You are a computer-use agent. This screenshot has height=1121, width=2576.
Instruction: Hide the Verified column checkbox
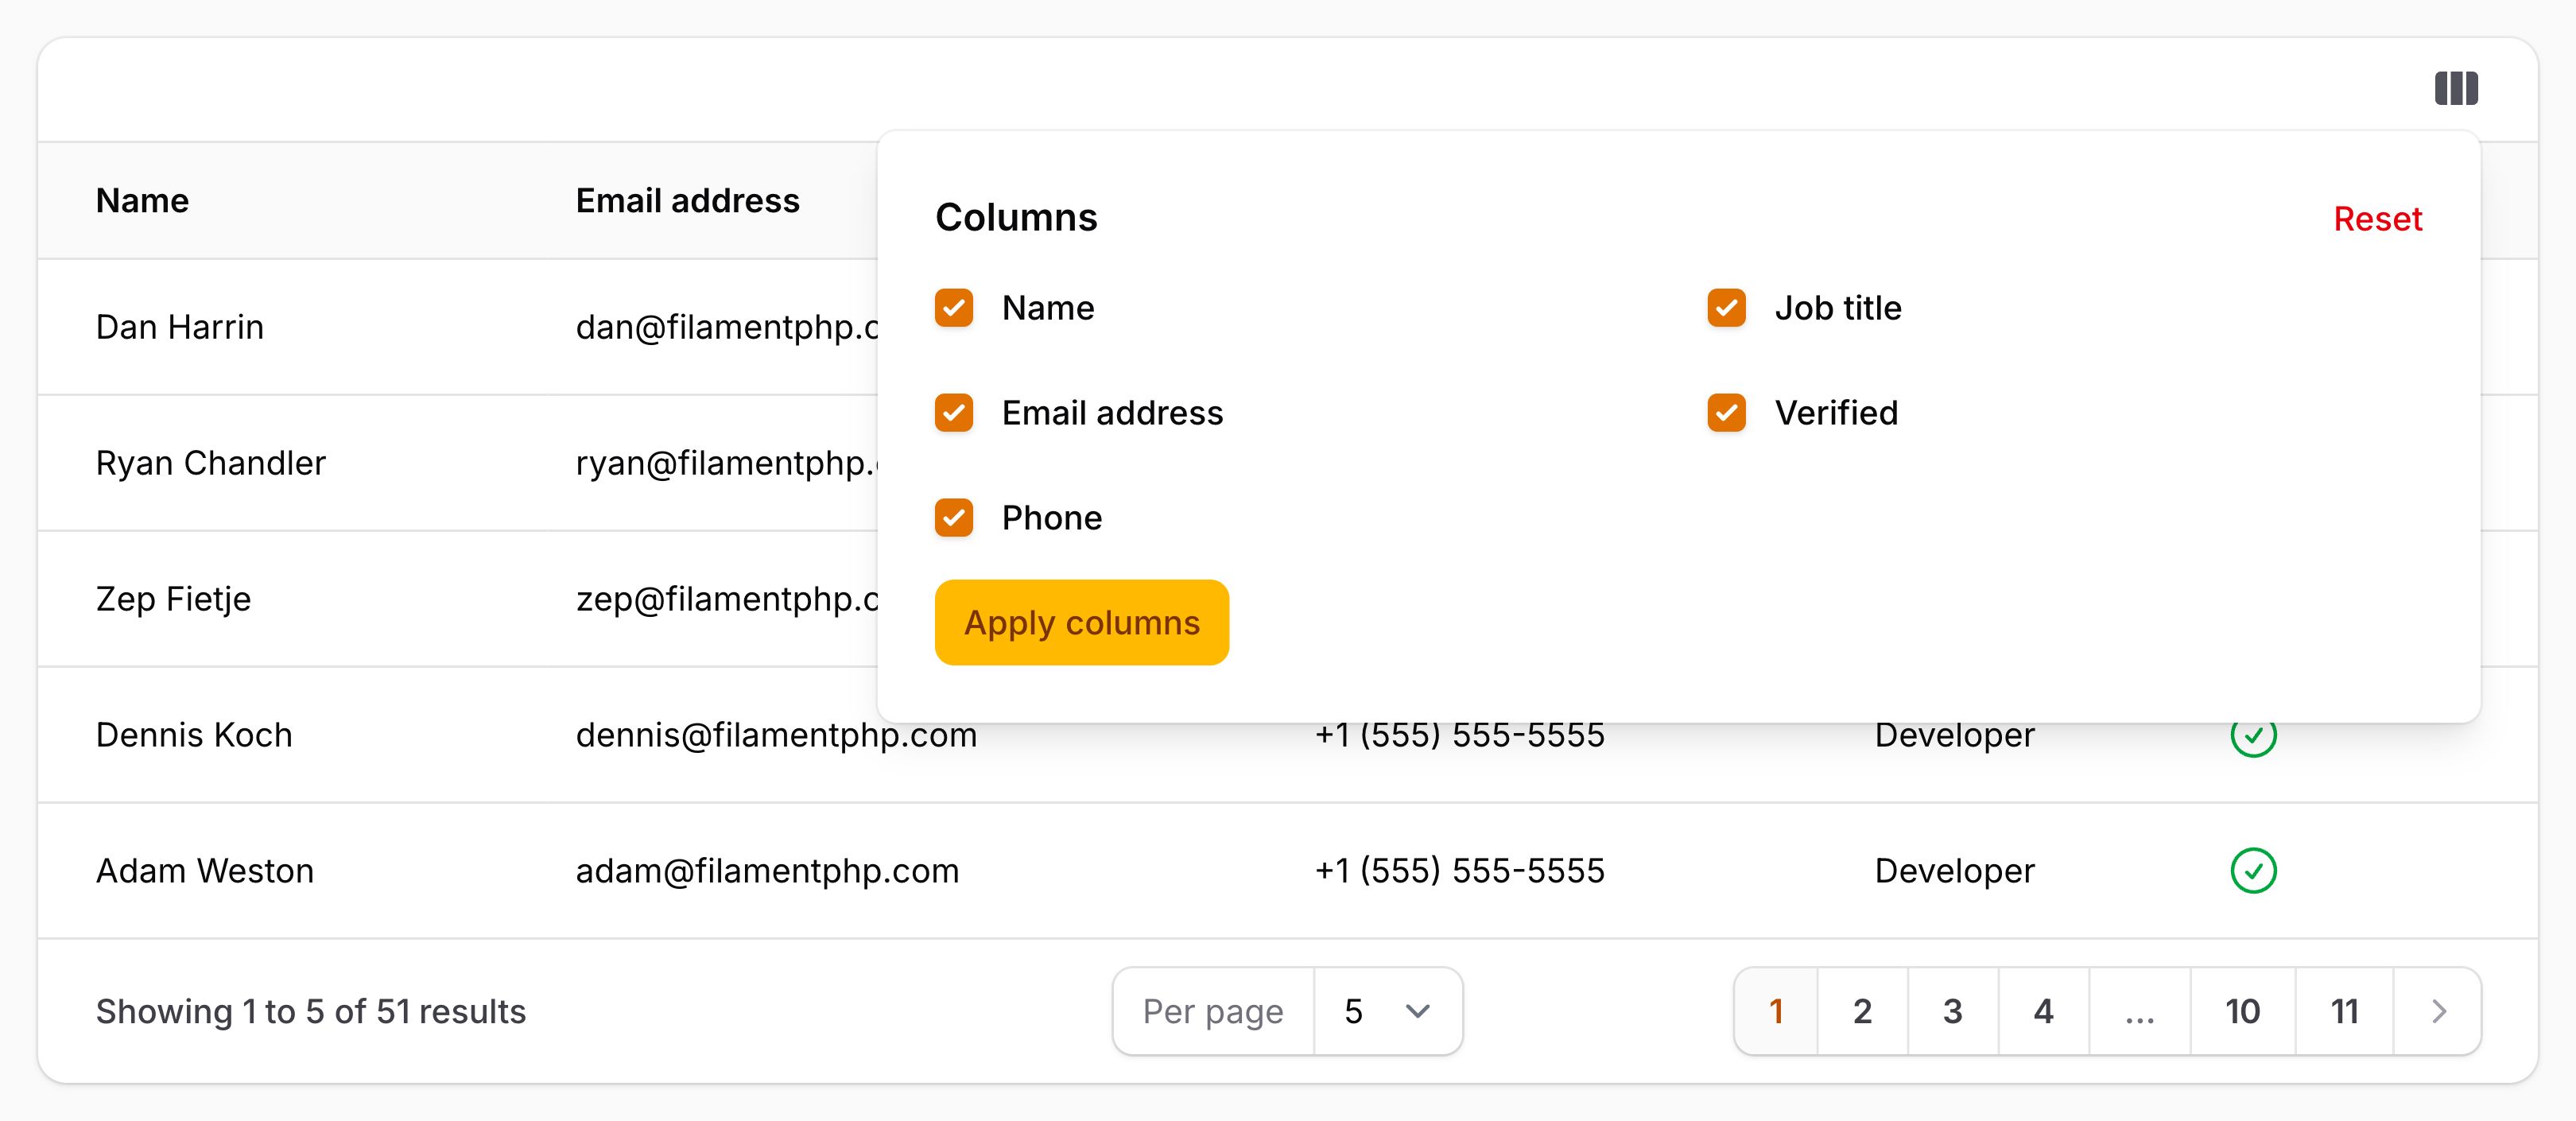pyautogui.click(x=1727, y=413)
